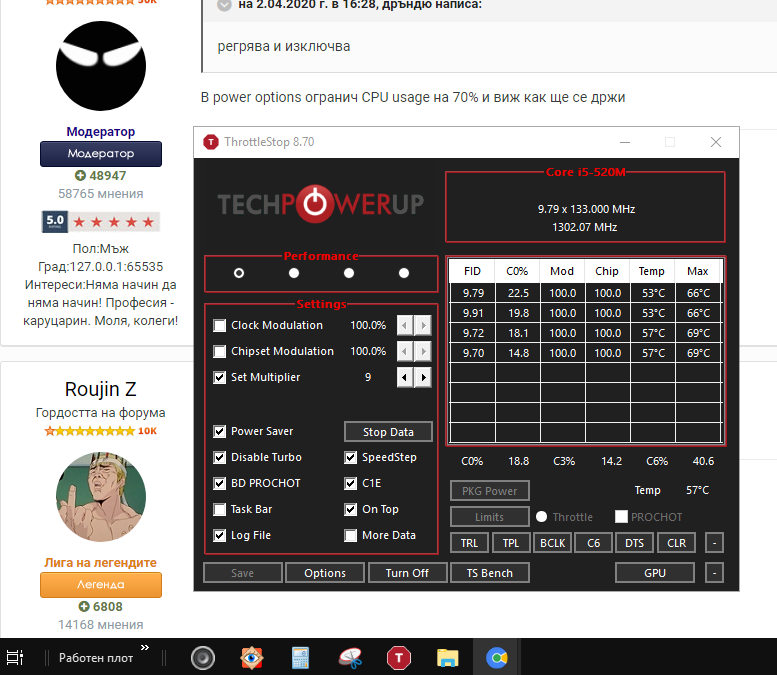The height and width of the screenshot is (675, 777).
Task: Open the Task View icon on taskbar
Action: tap(14, 658)
